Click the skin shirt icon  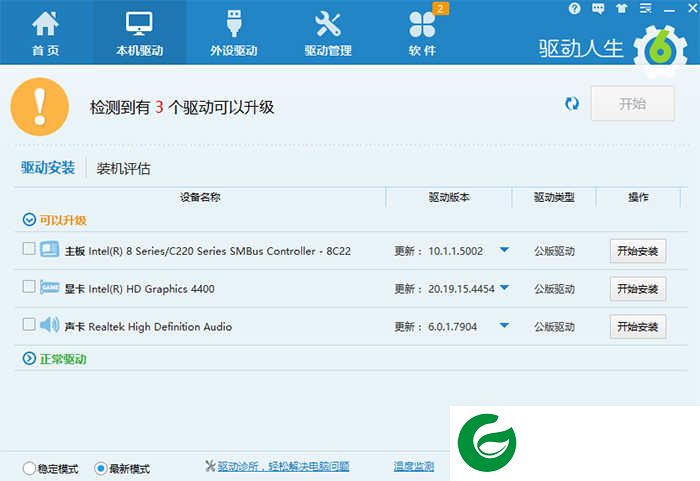(x=622, y=8)
